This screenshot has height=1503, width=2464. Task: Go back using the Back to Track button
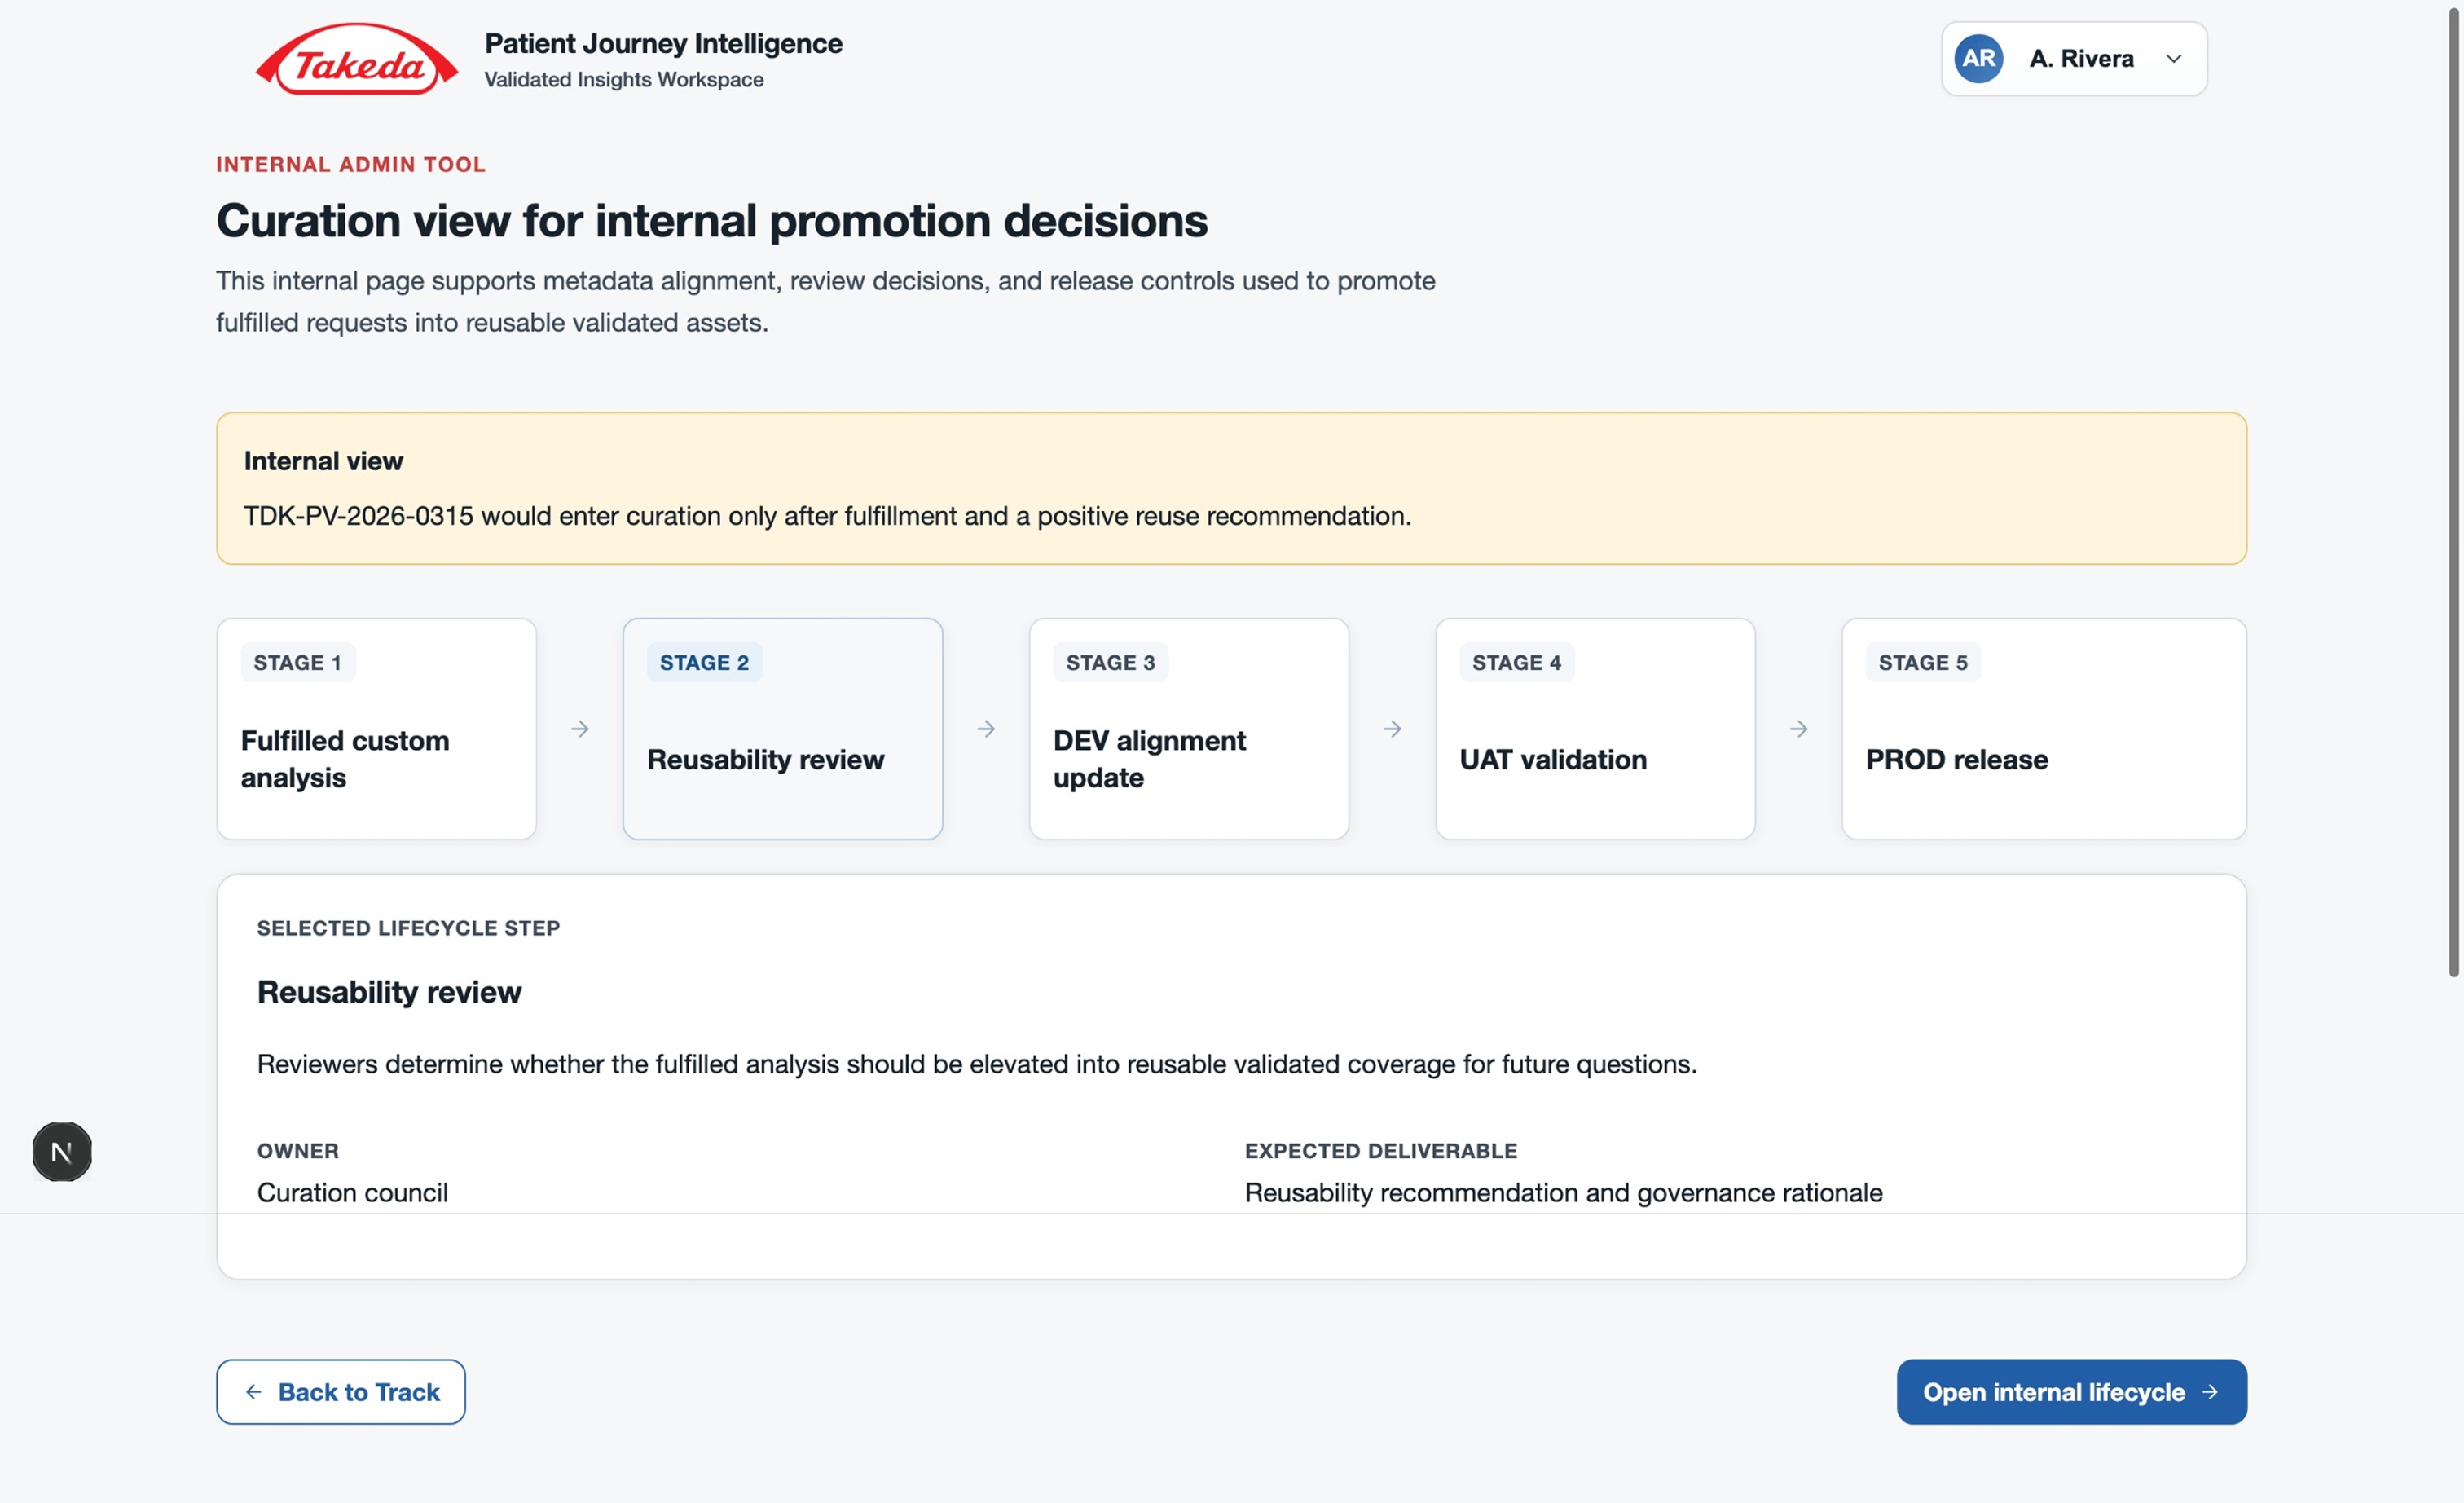[341, 1392]
